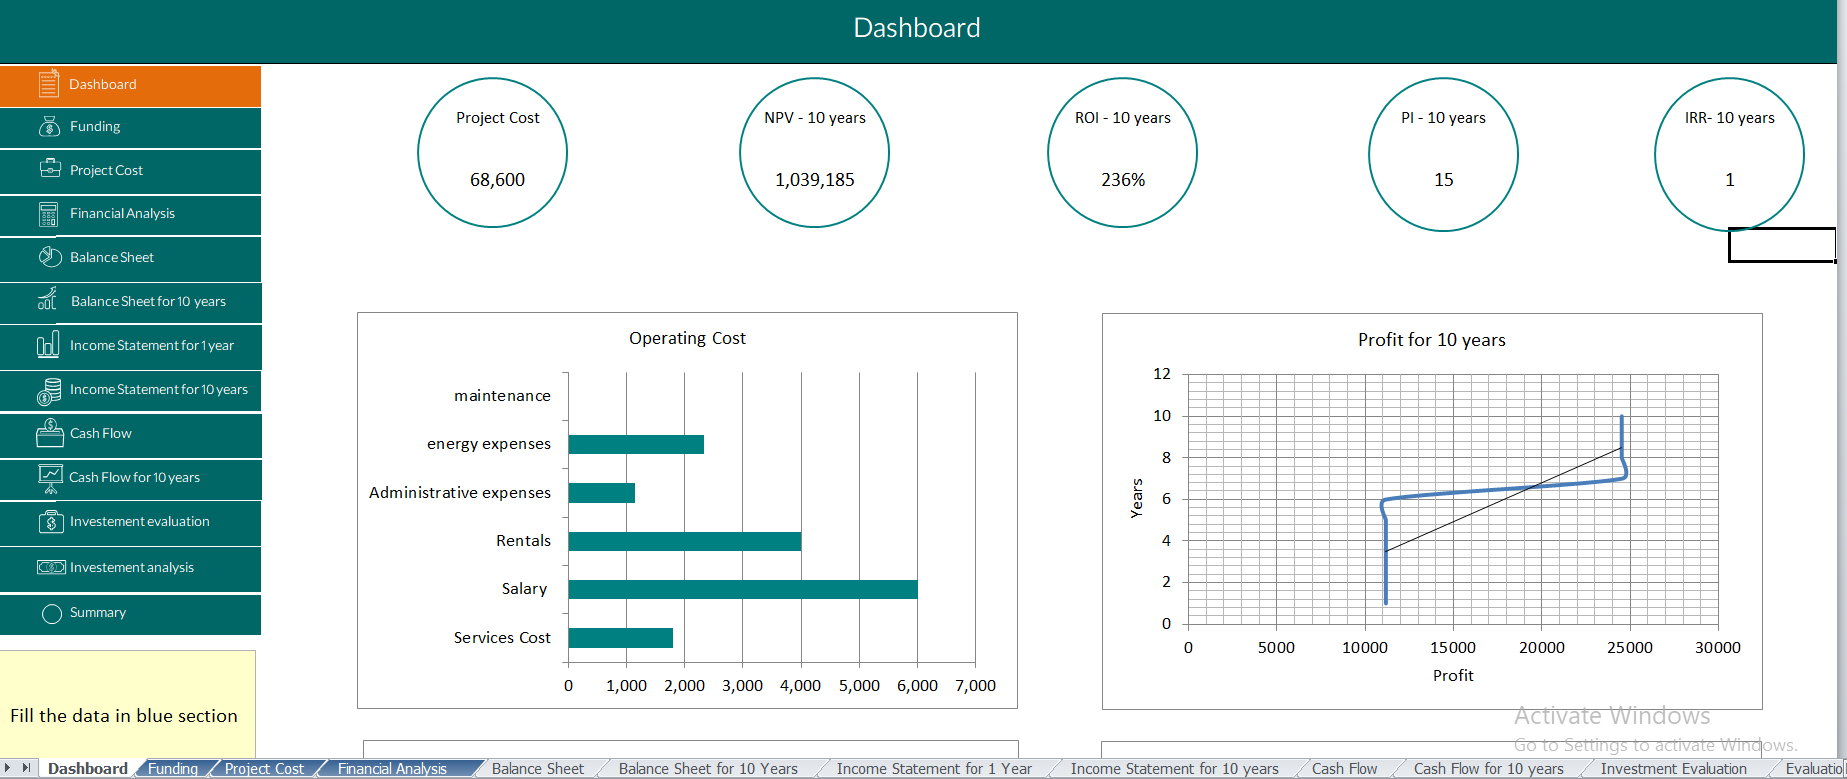Select the Dashboard sheet tab
The width and height of the screenshot is (1847, 779).
click(88, 769)
